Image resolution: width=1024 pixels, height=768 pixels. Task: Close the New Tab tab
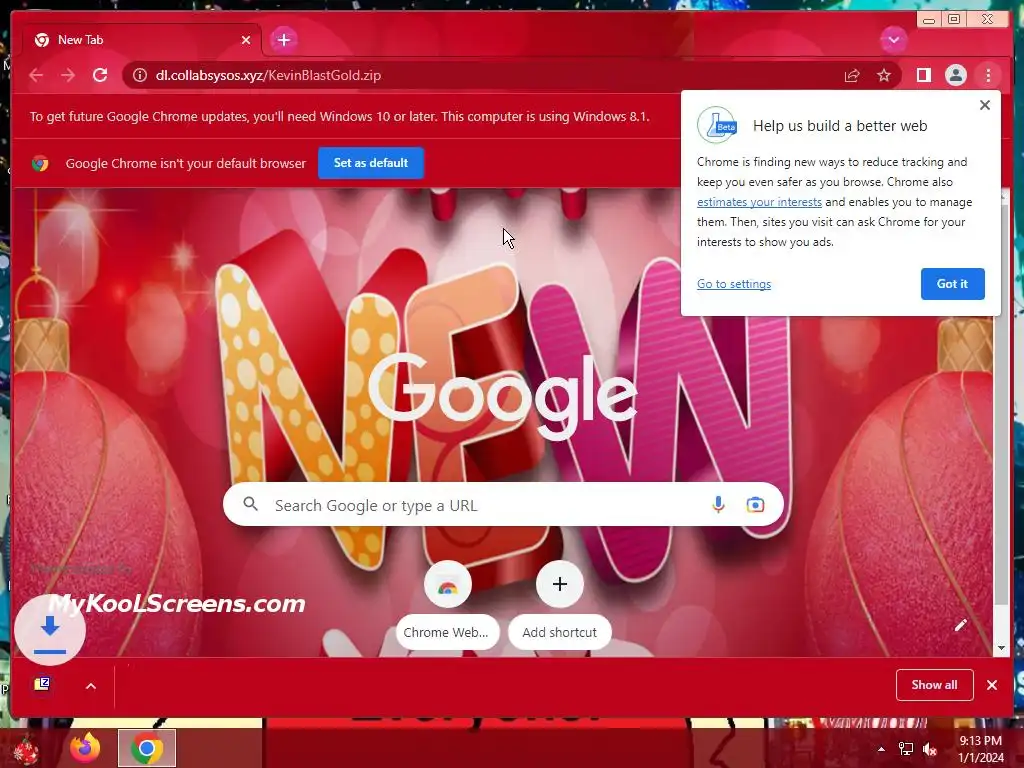[x=246, y=40]
